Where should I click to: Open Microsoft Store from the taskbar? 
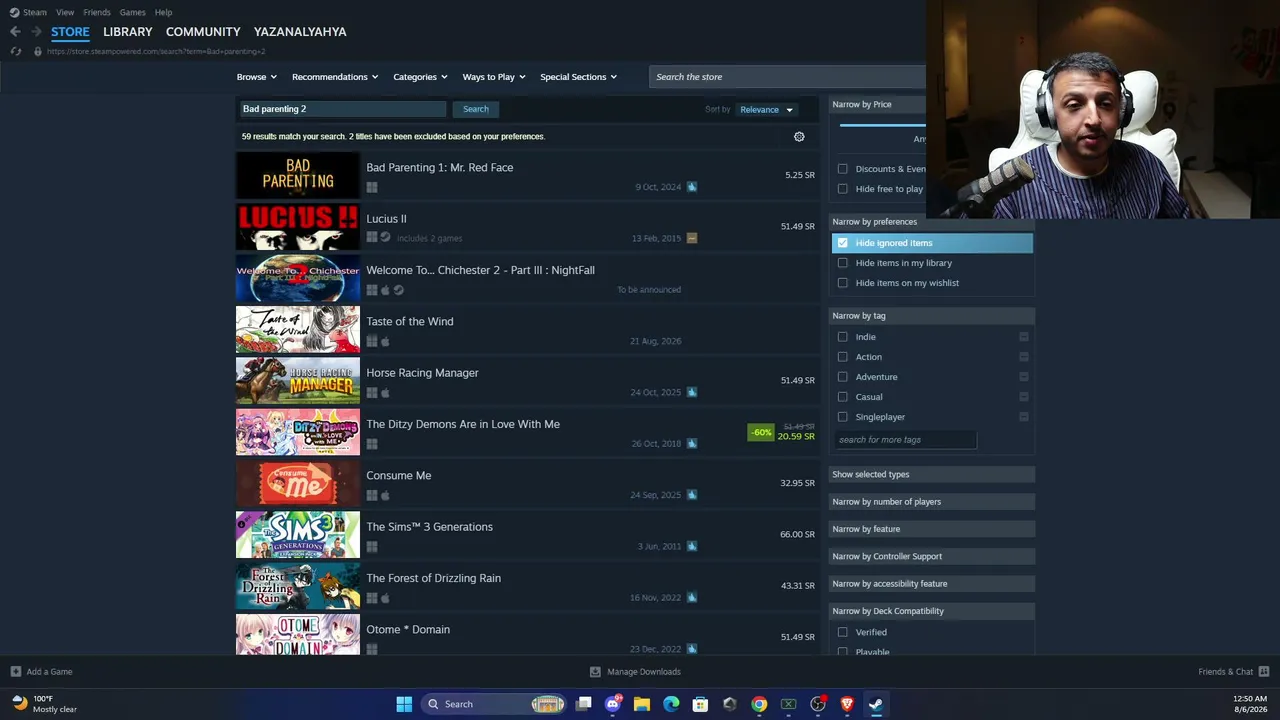[700, 704]
